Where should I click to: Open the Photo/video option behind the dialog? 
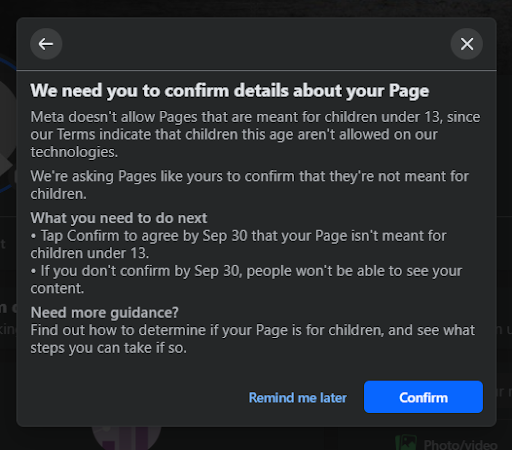click(x=447, y=444)
